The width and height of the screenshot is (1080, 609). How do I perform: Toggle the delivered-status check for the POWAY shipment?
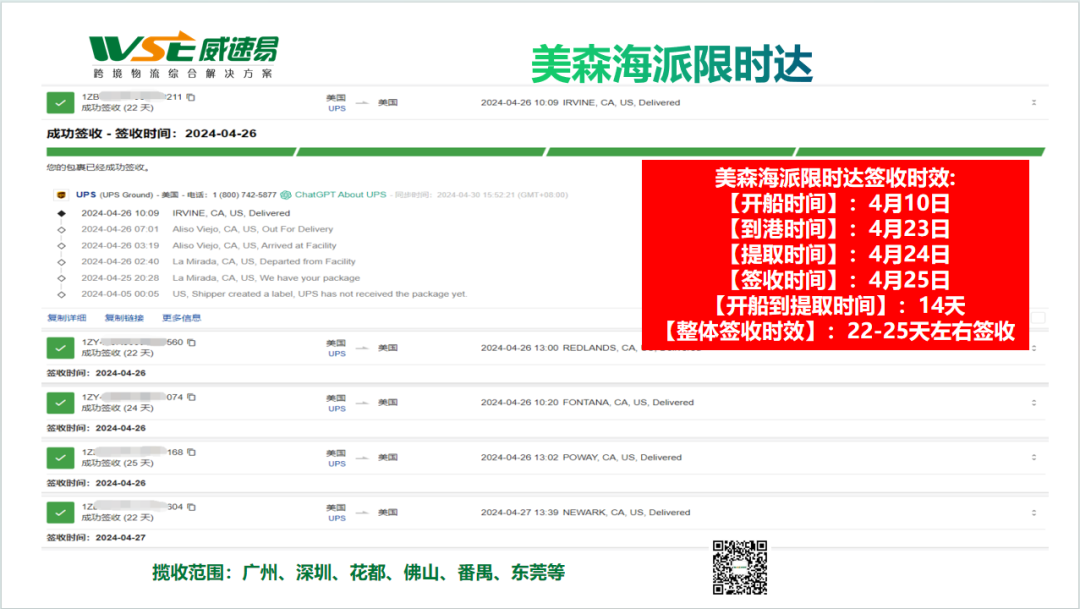(x=61, y=457)
